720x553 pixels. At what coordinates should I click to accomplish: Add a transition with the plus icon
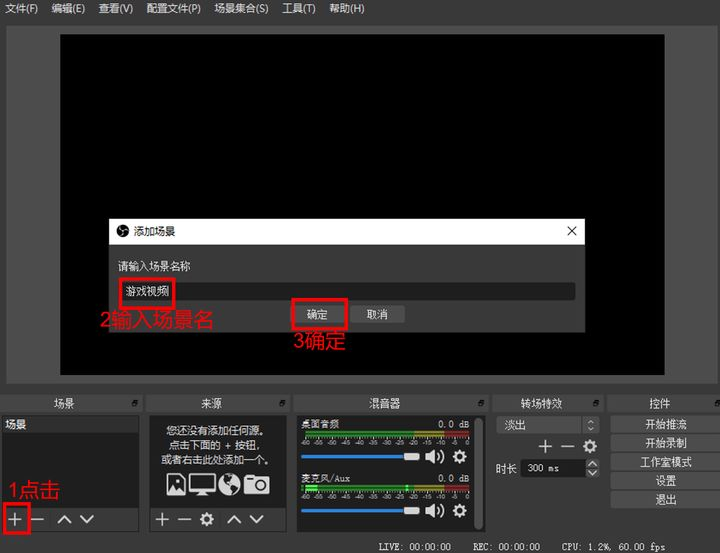pyautogui.click(x=545, y=446)
